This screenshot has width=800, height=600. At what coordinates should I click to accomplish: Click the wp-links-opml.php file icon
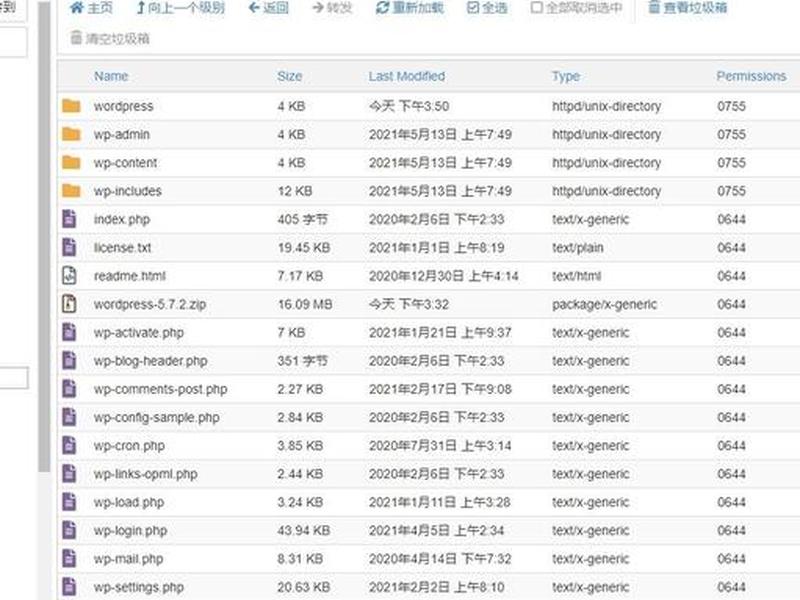coord(69,474)
